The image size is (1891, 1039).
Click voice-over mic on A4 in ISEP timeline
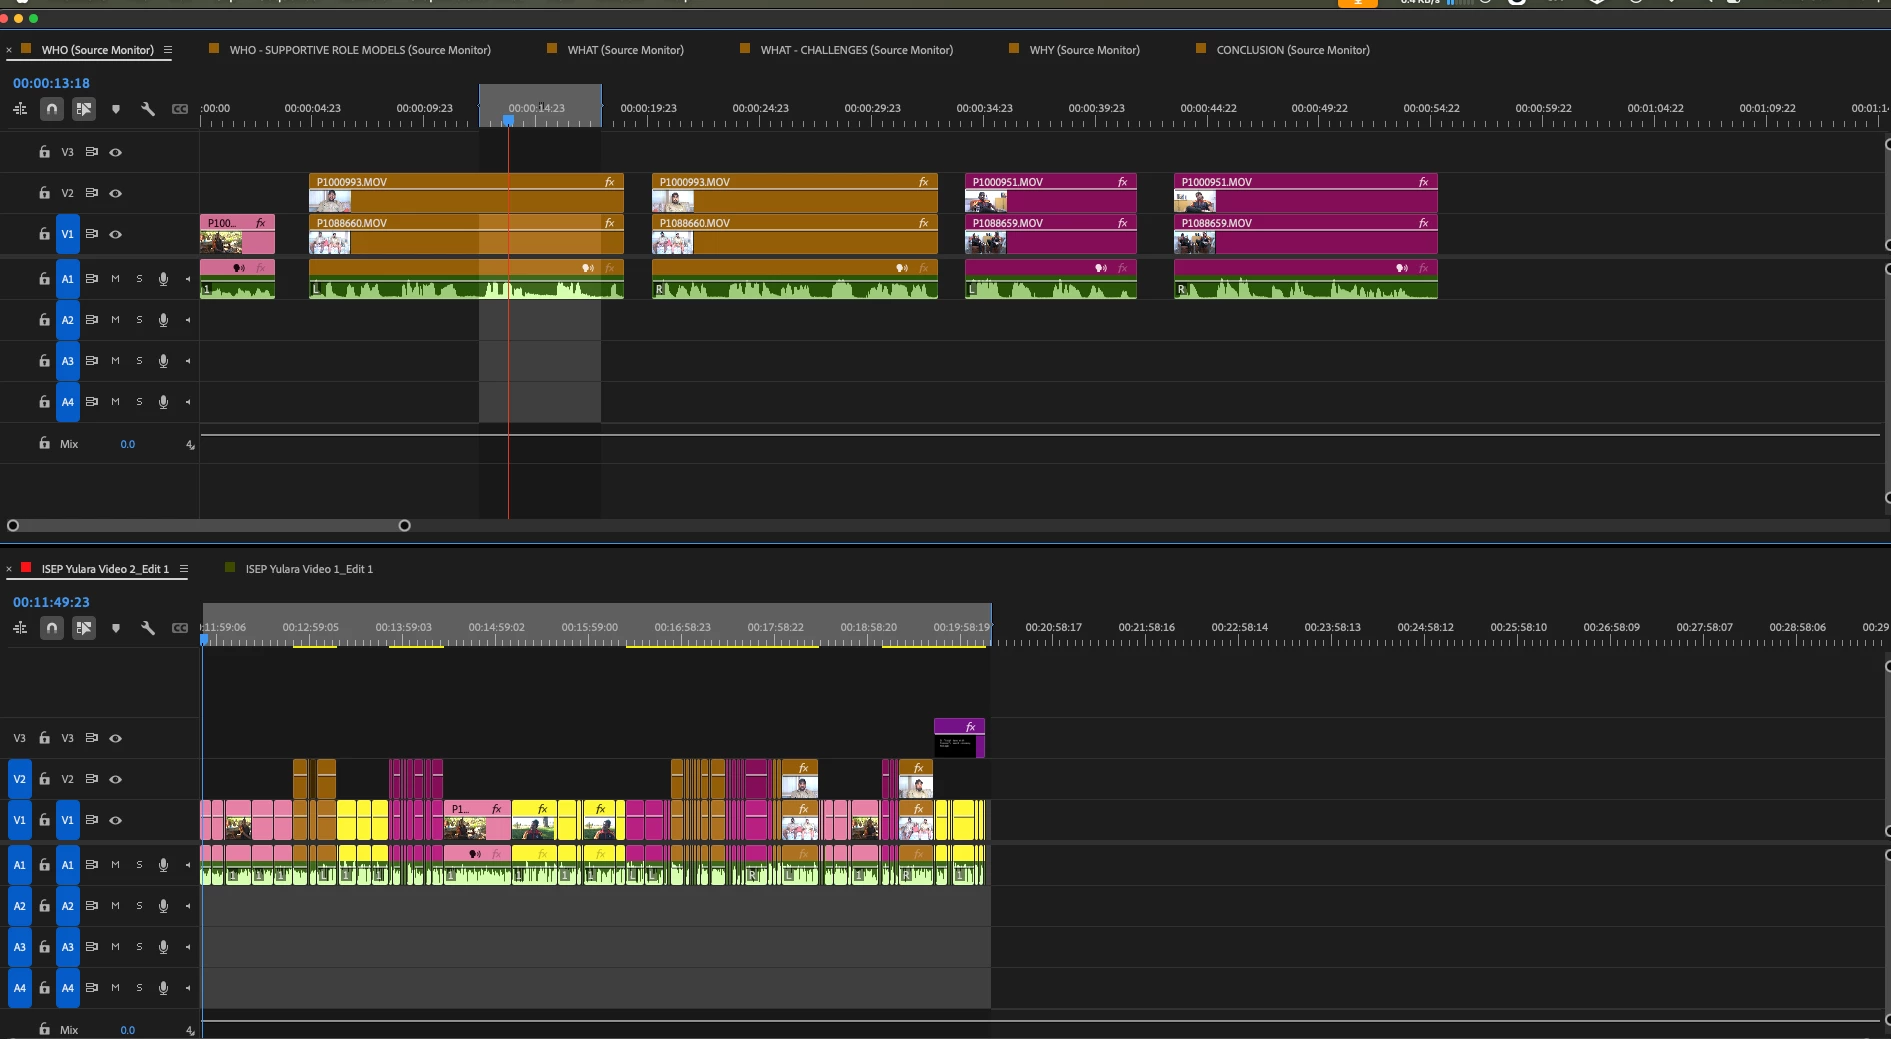coord(163,988)
